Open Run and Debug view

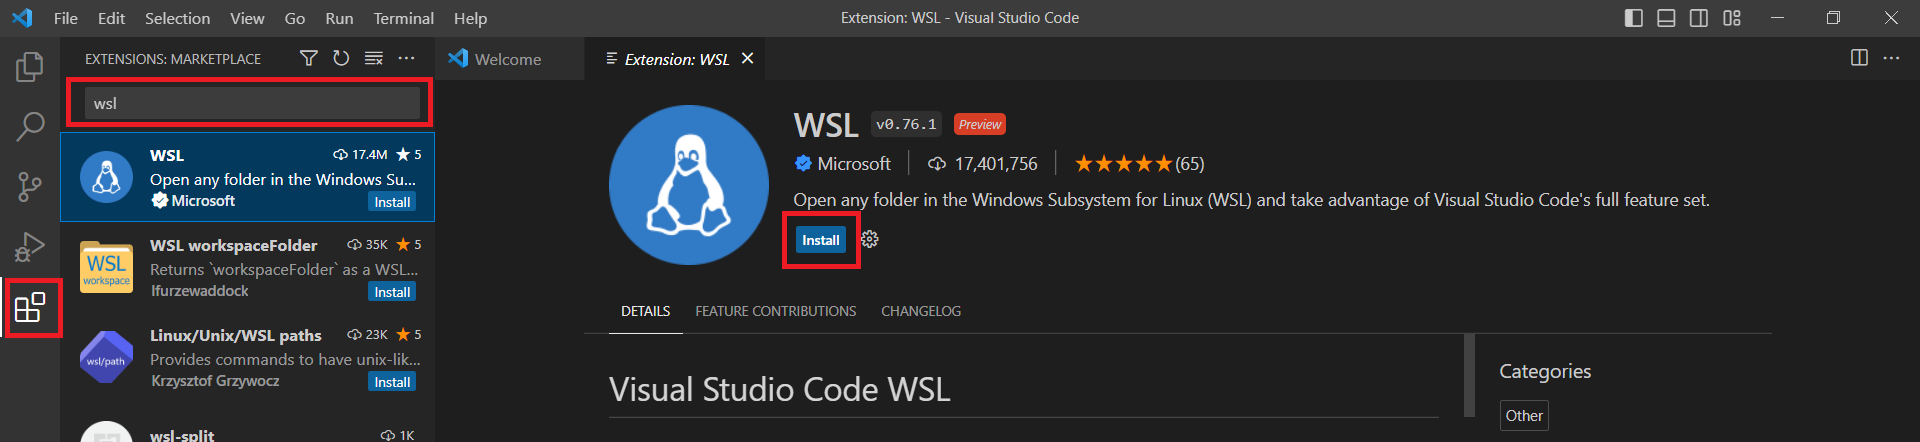click(x=30, y=247)
